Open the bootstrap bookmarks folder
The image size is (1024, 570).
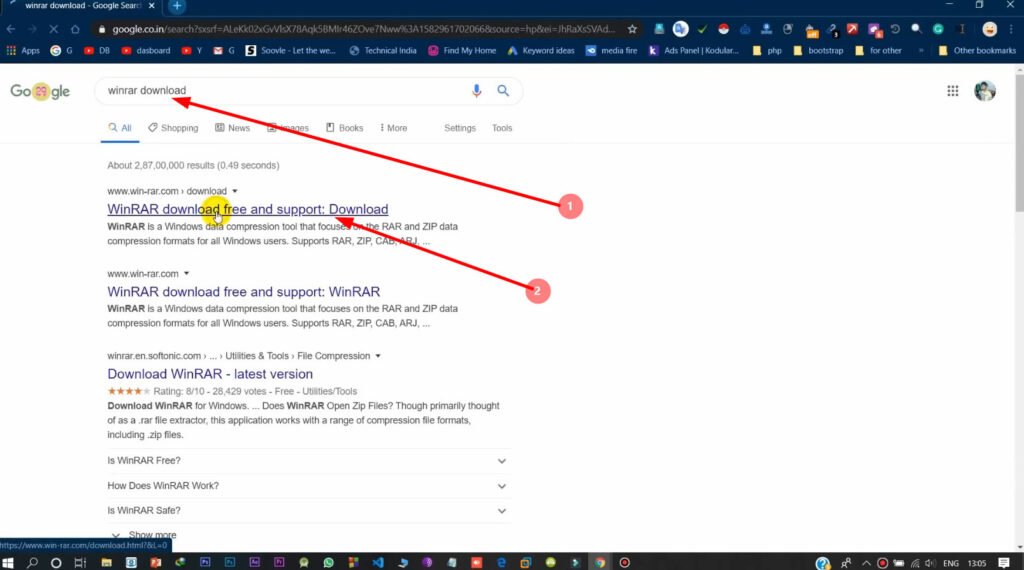pos(818,50)
